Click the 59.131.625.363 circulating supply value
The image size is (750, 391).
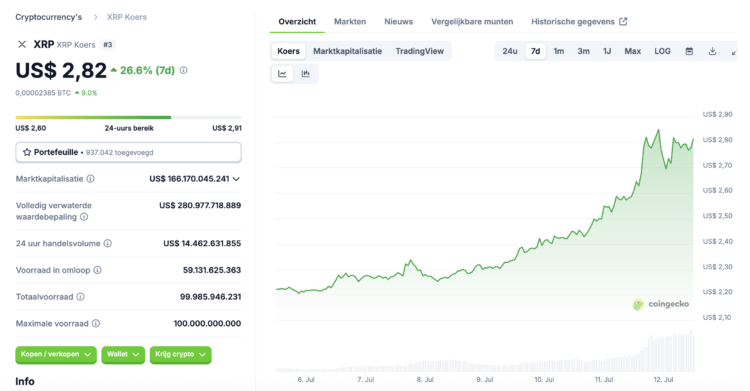tap(212, 270)
